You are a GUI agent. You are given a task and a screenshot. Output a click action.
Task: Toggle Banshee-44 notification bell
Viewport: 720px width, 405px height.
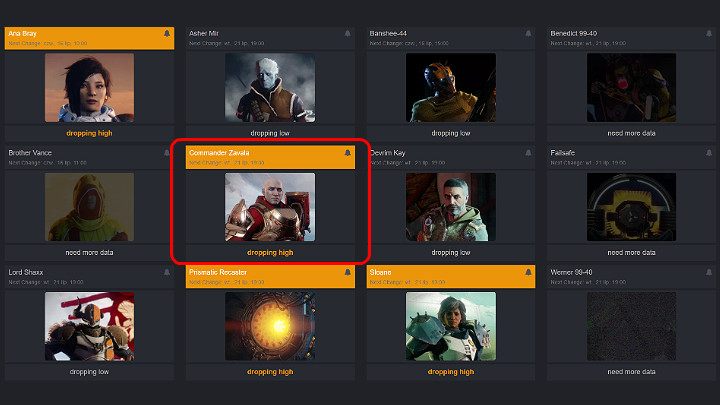[x=528, y=34]
